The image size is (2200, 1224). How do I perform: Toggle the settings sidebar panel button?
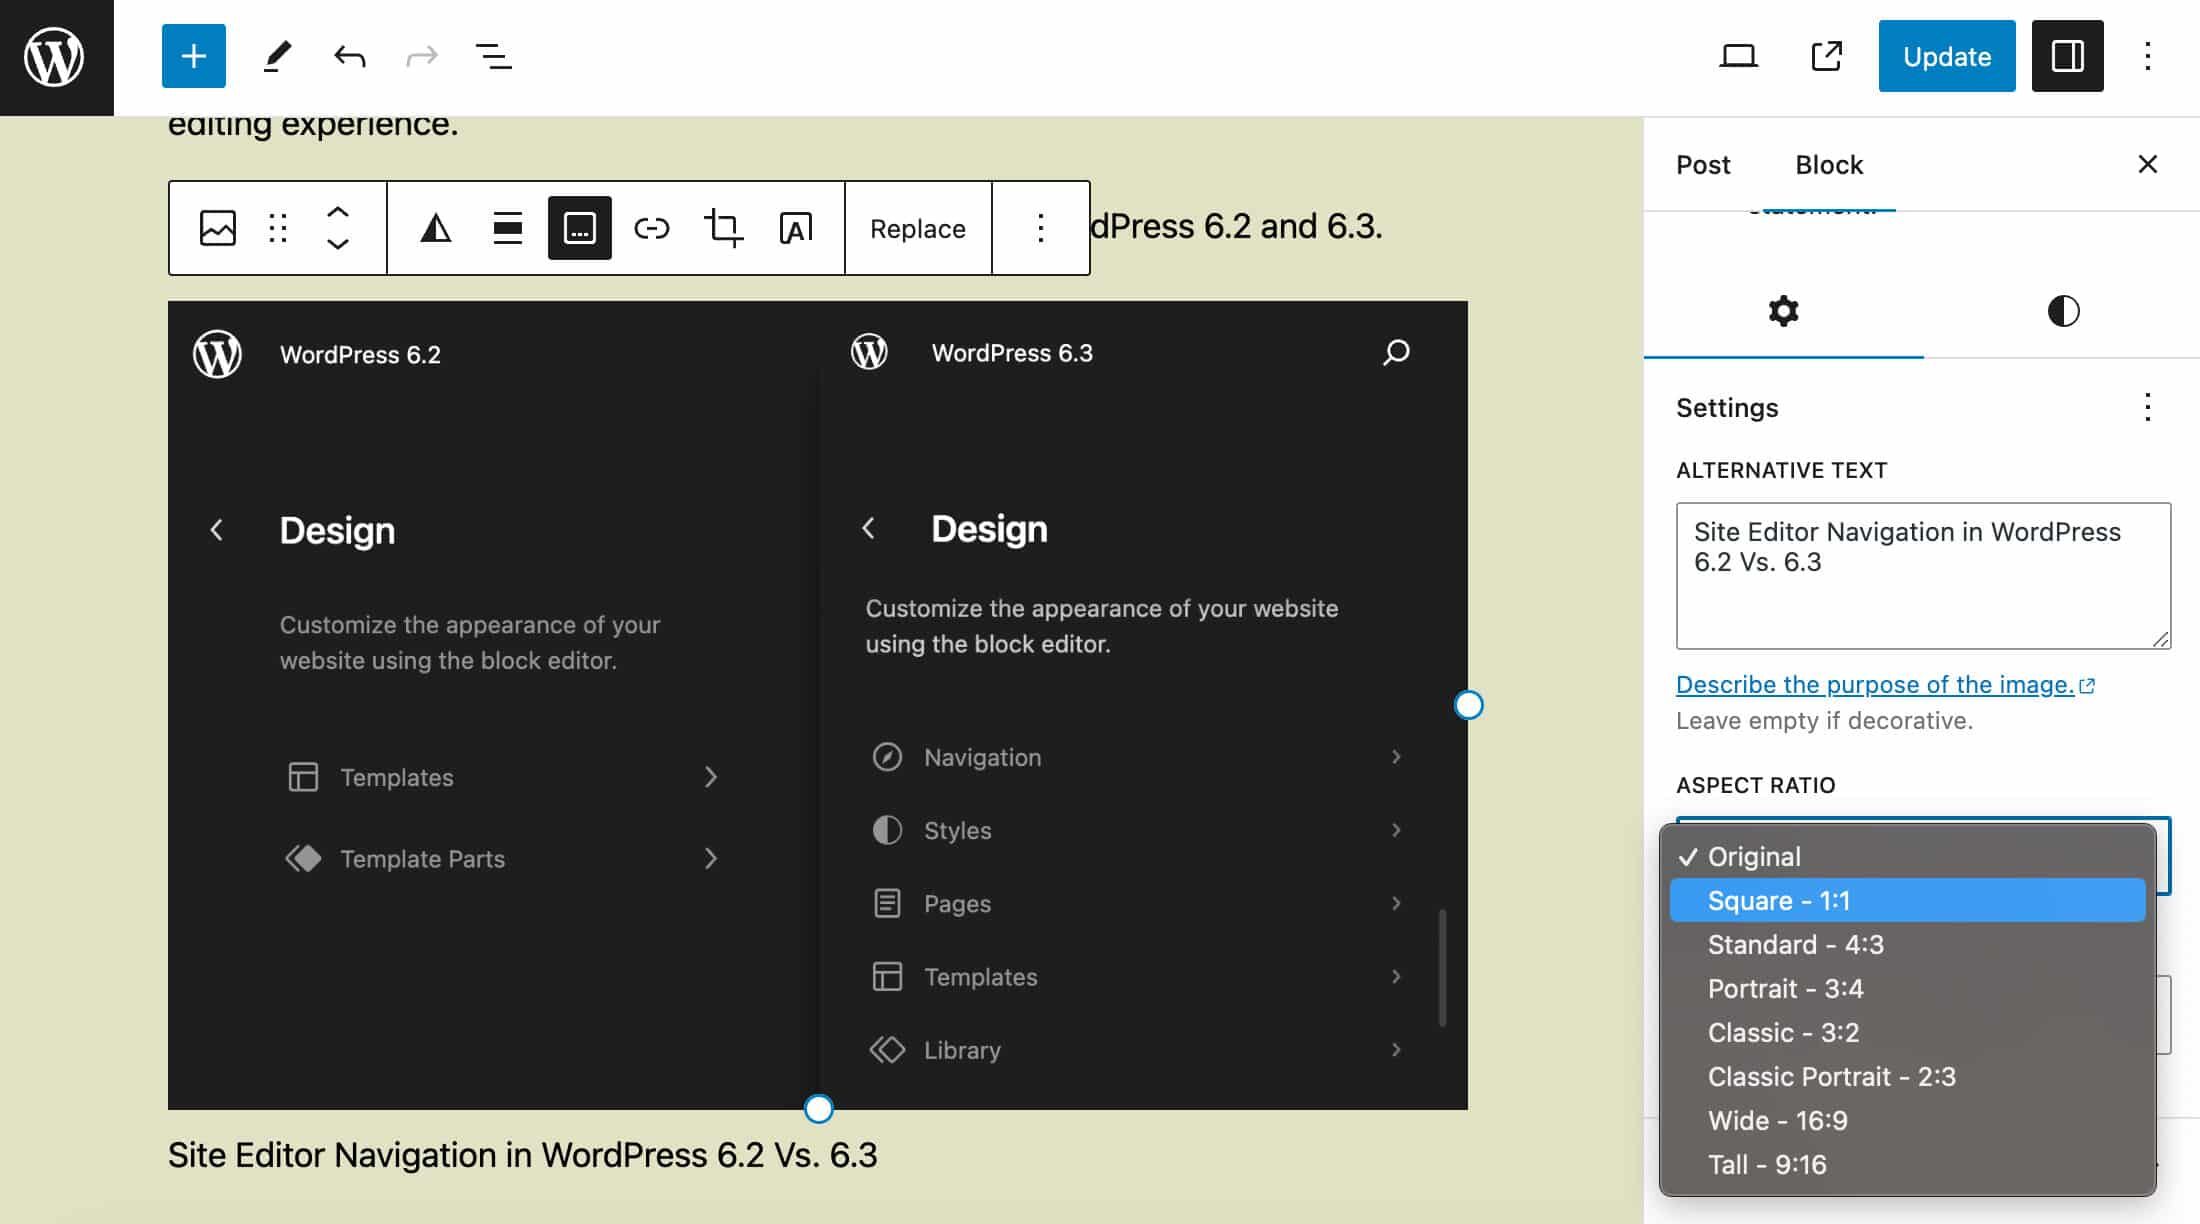coord(2067,56)
